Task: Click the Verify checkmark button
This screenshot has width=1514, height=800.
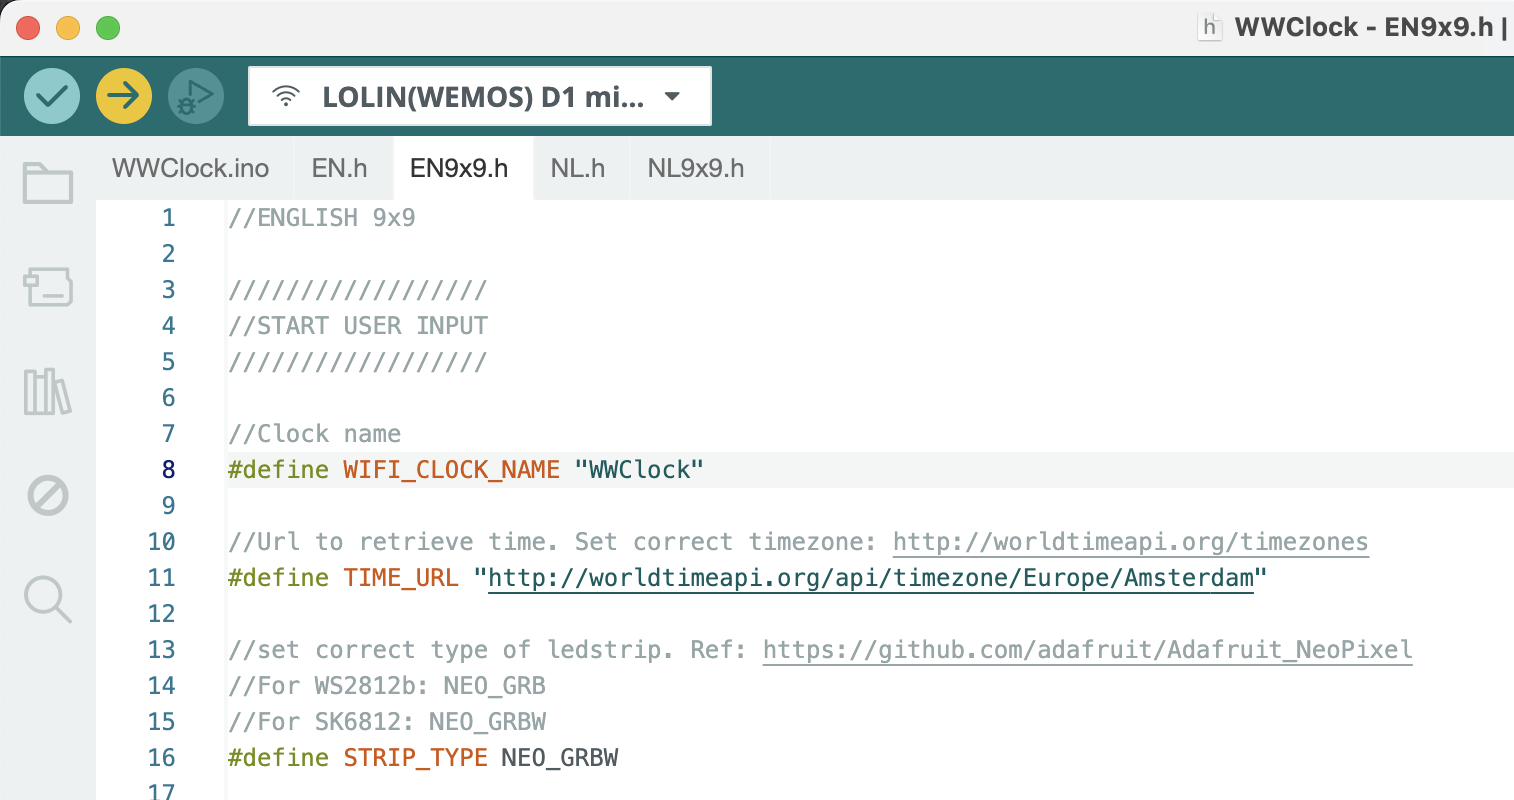Action: click(x=52, y=96)
